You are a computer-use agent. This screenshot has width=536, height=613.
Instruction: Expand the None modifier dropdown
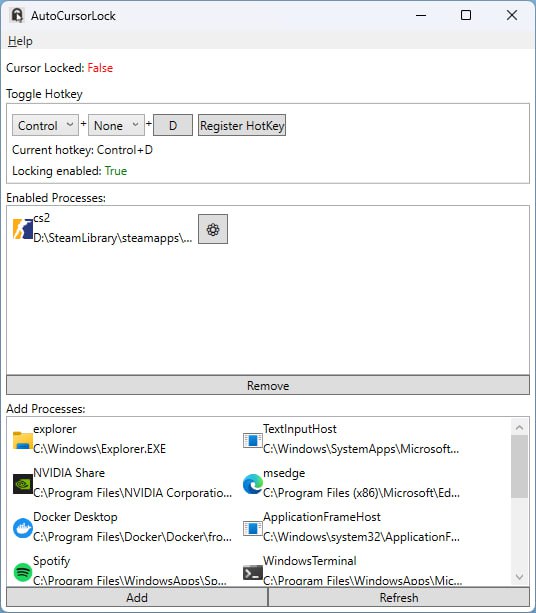[116, 125]
